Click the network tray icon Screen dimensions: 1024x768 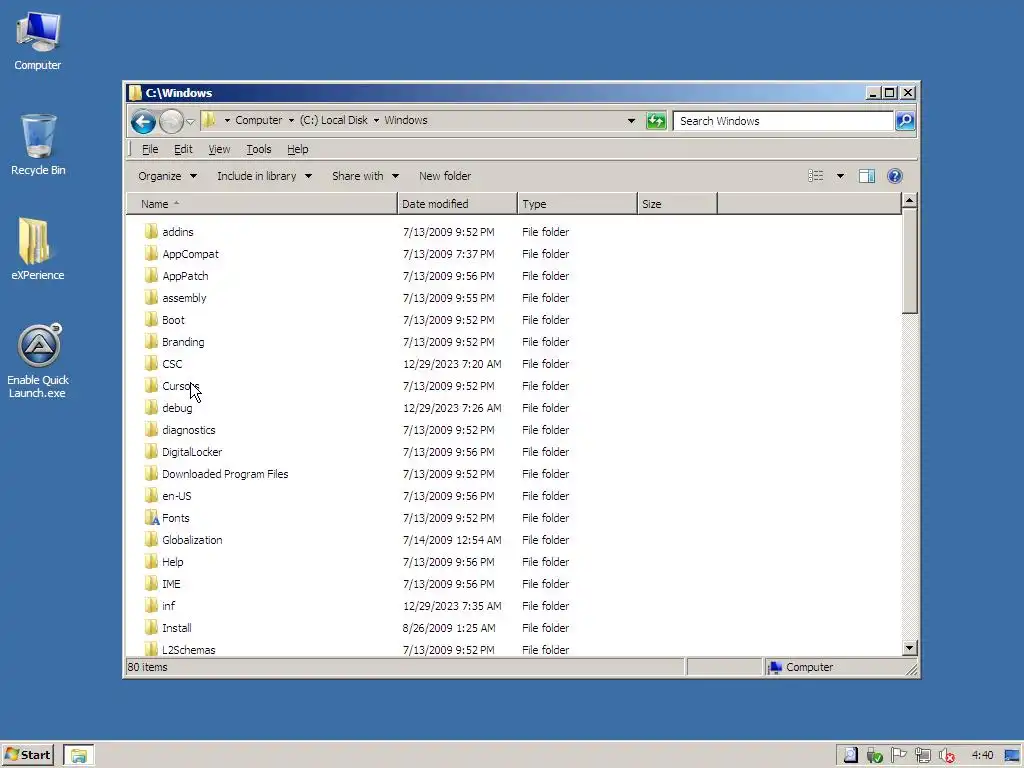click(923, 756)
